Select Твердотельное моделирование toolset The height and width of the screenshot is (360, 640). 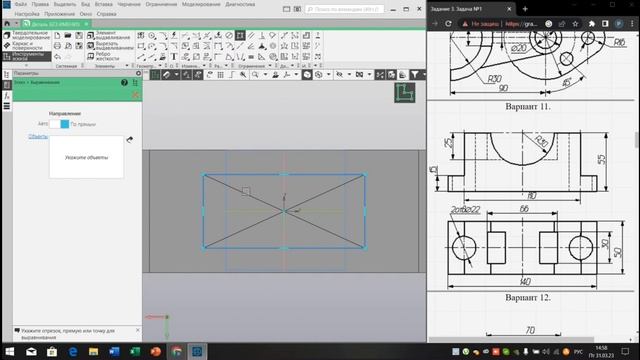(x=27, y=35)
